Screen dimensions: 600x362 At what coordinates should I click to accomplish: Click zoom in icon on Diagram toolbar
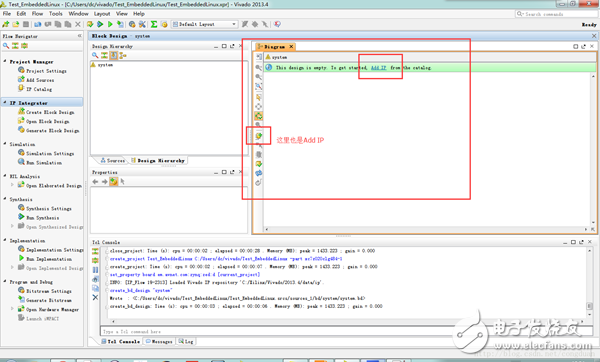pyautogui.click(x=259, y=68)
